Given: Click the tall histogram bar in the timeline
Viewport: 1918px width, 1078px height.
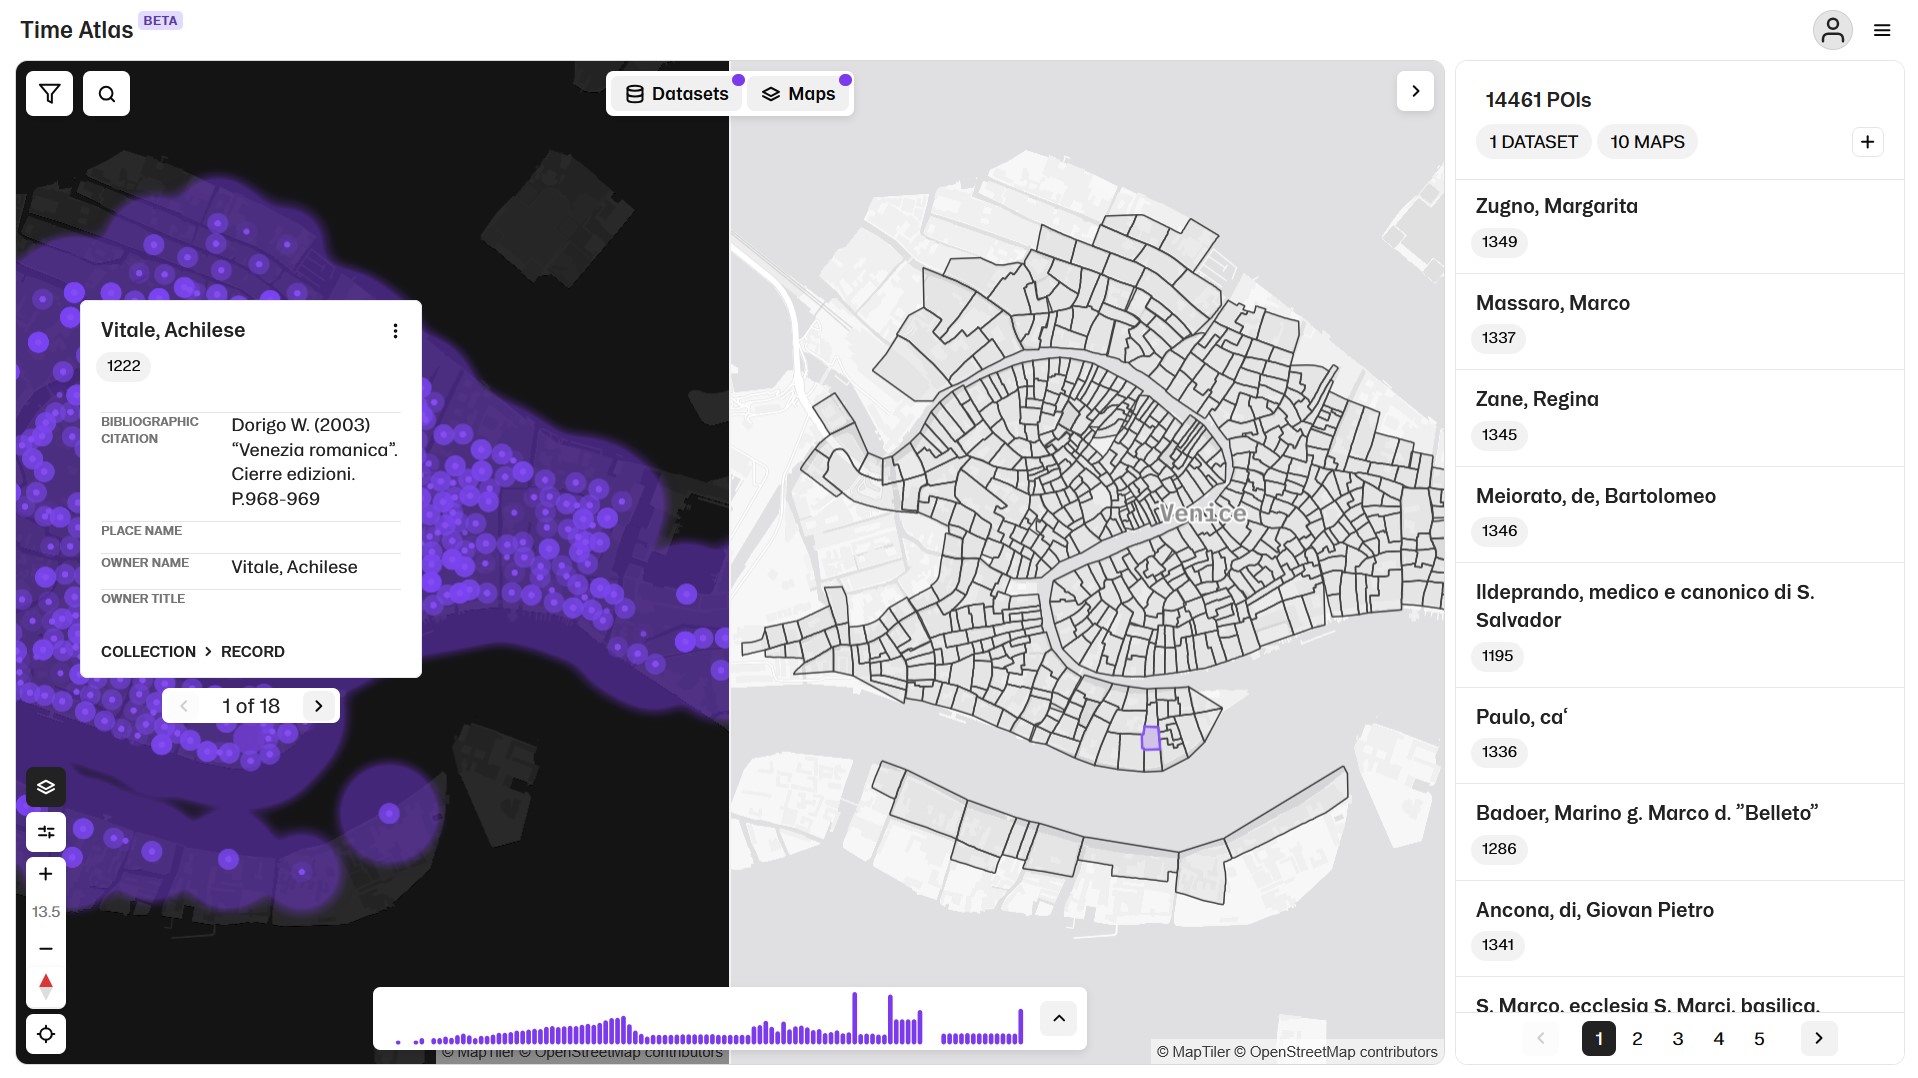Looking at the screenshot, I should [x=854, y=1018].
